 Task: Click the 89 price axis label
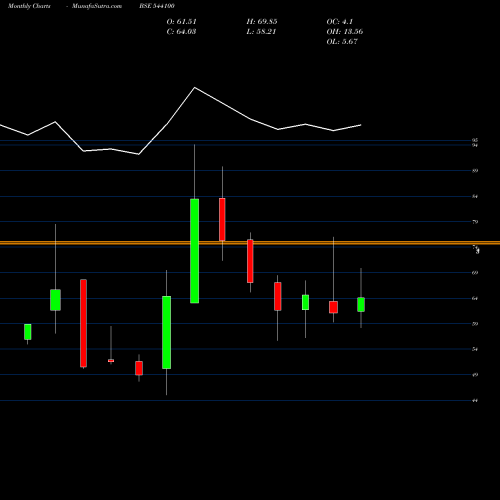[x=475, y=171]
